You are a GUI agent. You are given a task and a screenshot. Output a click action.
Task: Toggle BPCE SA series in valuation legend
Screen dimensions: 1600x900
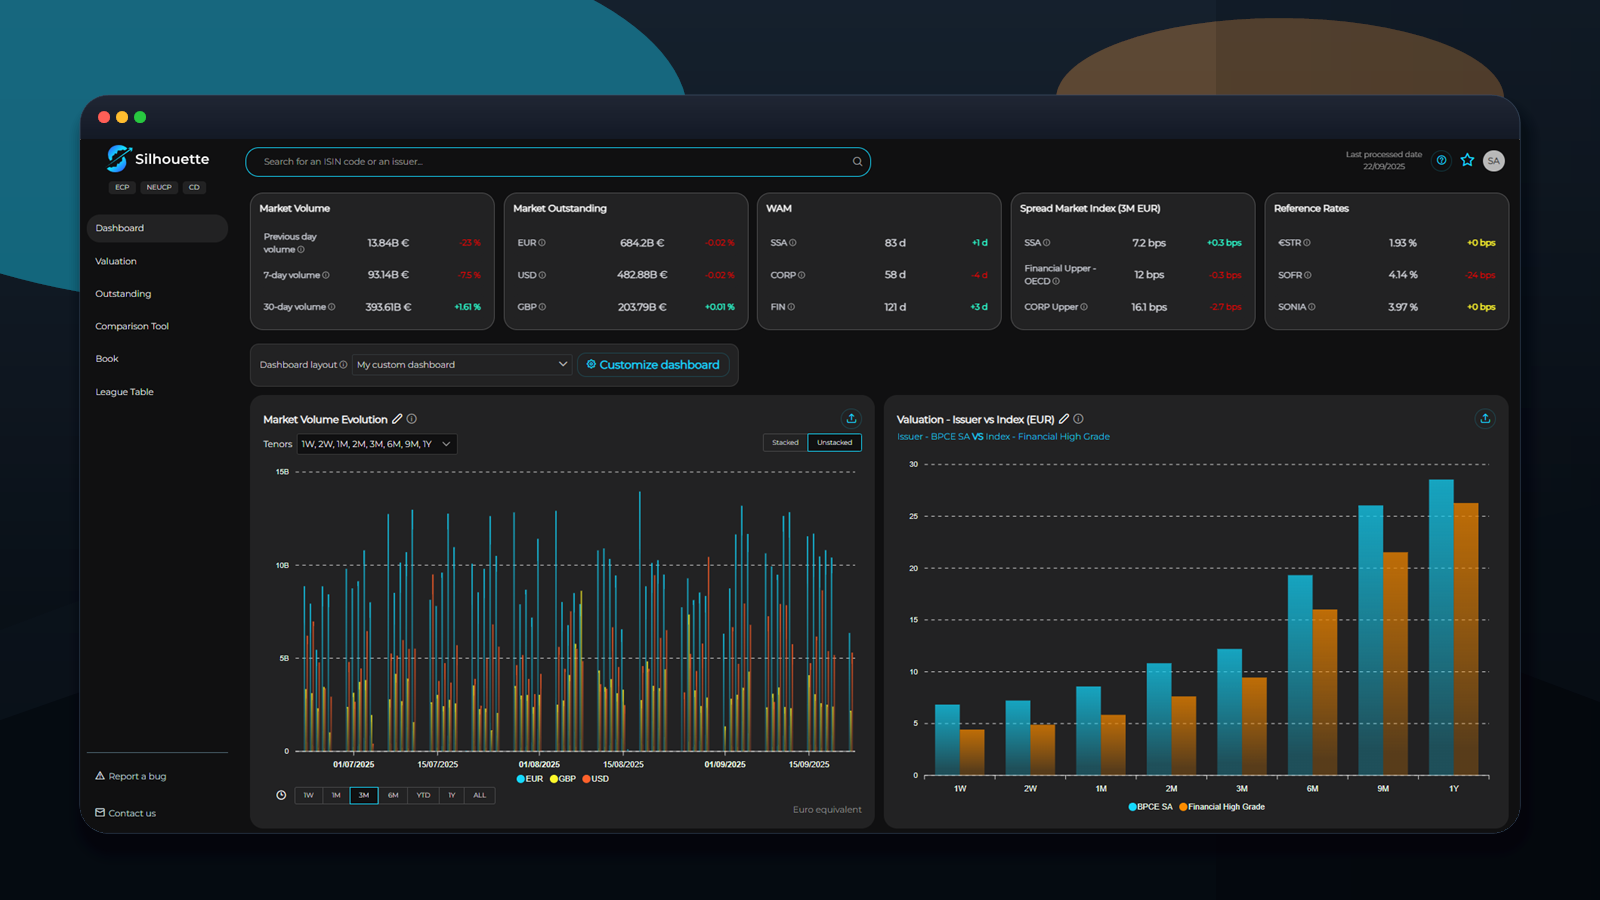coord(1151,807)
